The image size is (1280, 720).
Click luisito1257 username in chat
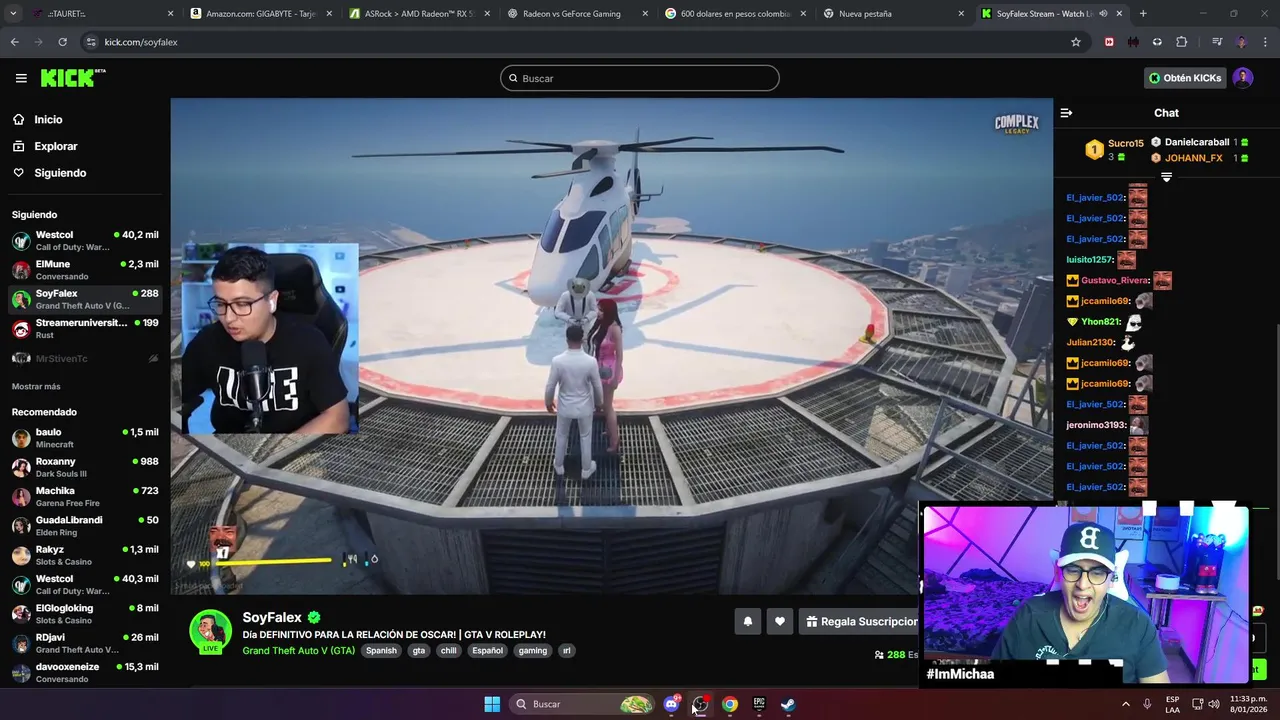pos(1089,260)
